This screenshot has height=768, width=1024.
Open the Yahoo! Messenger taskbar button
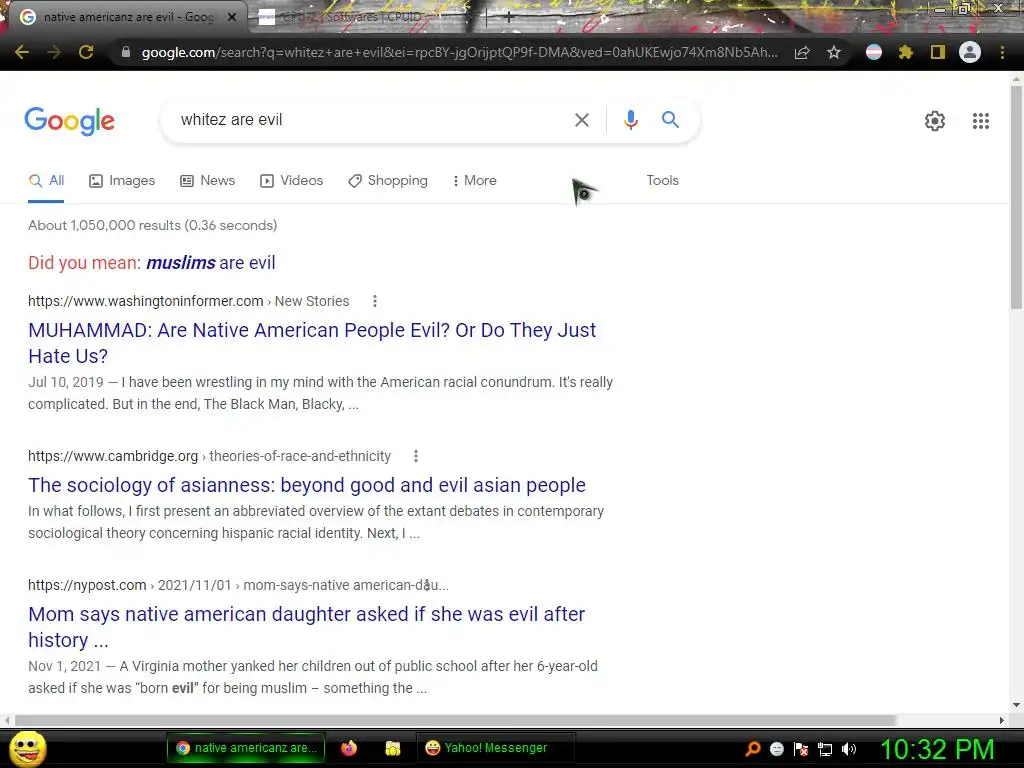(495, 748)
